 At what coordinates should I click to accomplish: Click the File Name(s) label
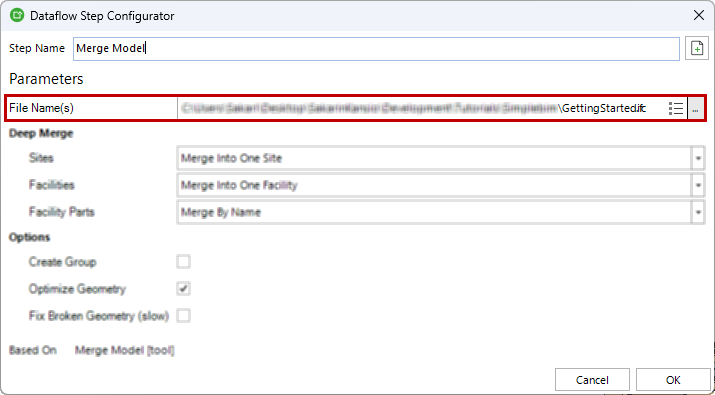point(41,108)
